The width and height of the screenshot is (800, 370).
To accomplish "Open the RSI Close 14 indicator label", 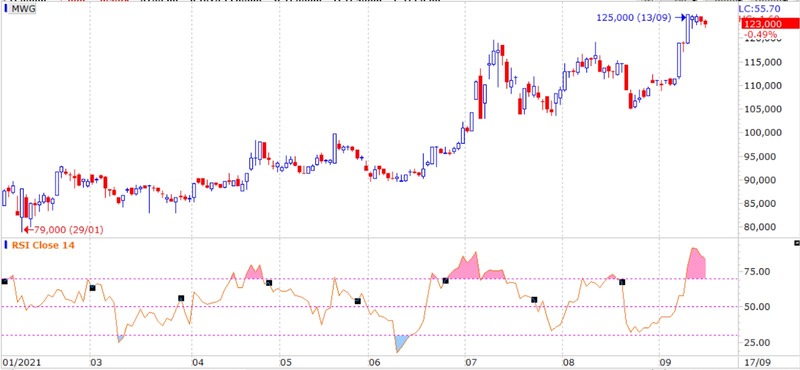I will (43, 245).
